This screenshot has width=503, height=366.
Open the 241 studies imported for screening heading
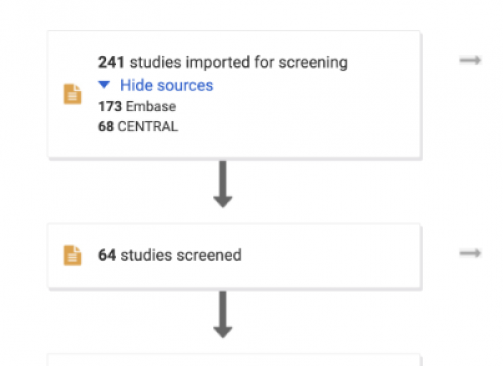click(223, 62)
